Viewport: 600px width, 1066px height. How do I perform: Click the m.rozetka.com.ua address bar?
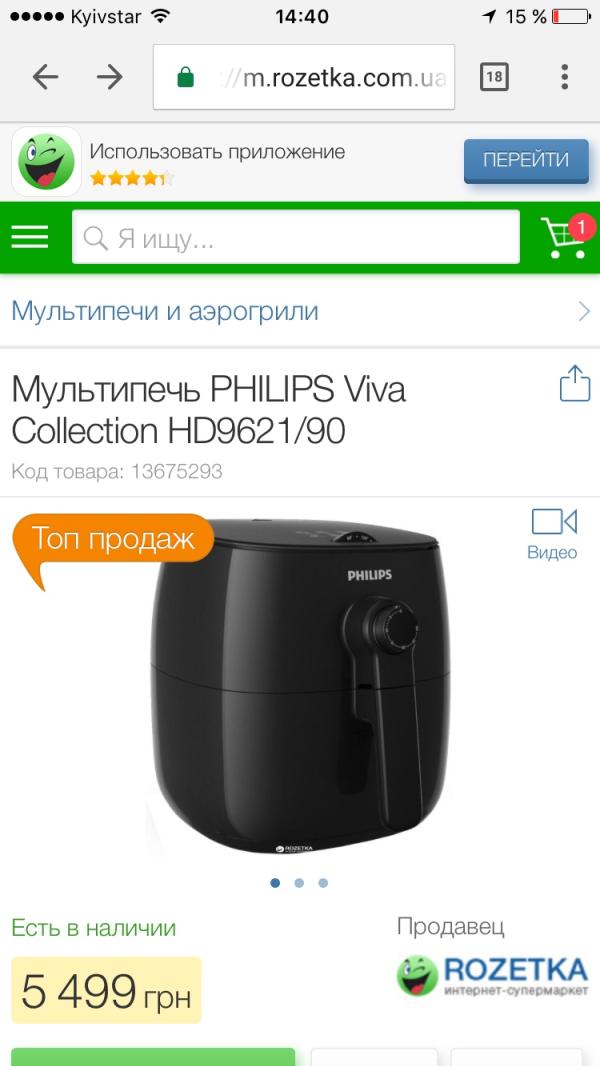pos(304,77)
